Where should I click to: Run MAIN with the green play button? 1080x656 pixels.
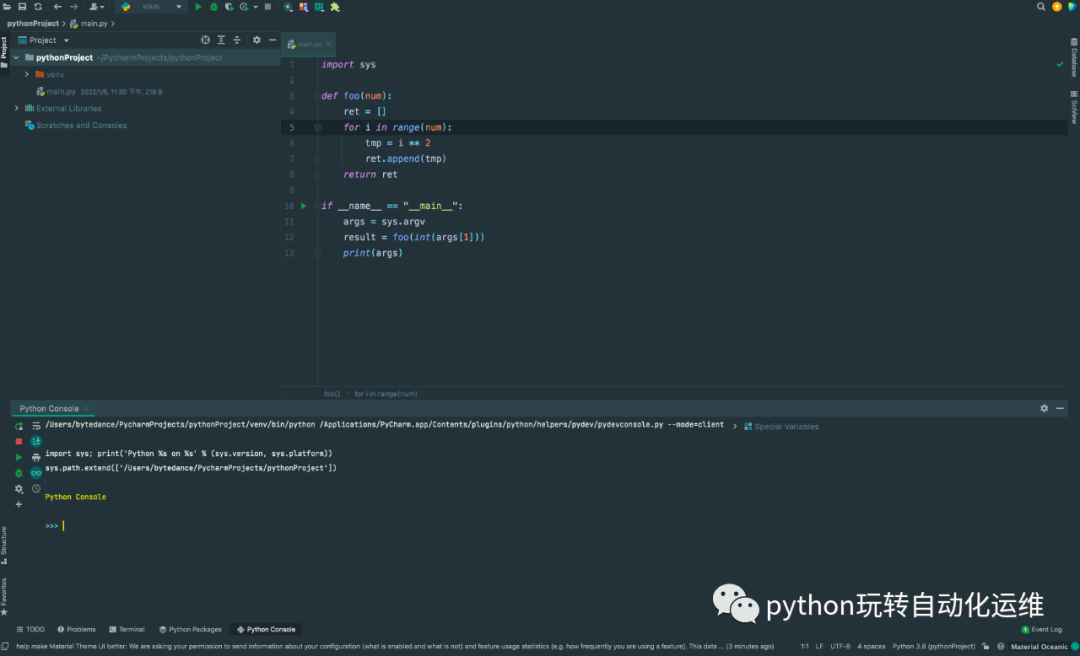[x=198, y=7]
